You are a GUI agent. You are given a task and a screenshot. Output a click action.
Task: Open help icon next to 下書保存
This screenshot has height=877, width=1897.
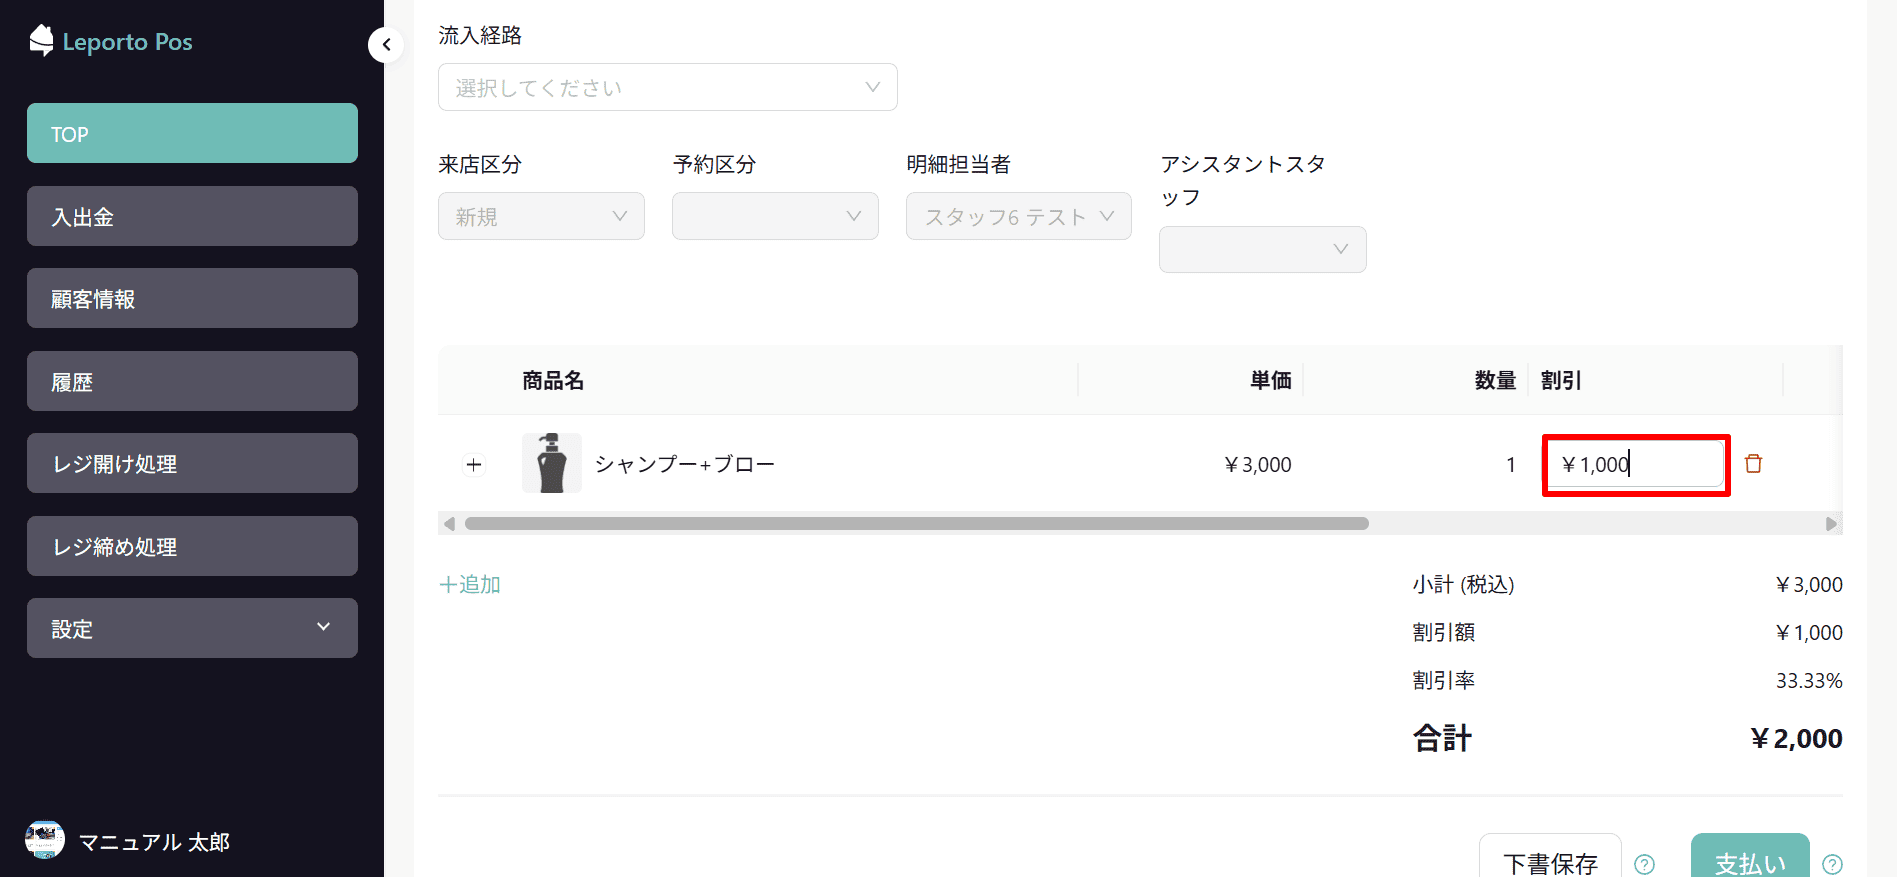coord(1644,864)
